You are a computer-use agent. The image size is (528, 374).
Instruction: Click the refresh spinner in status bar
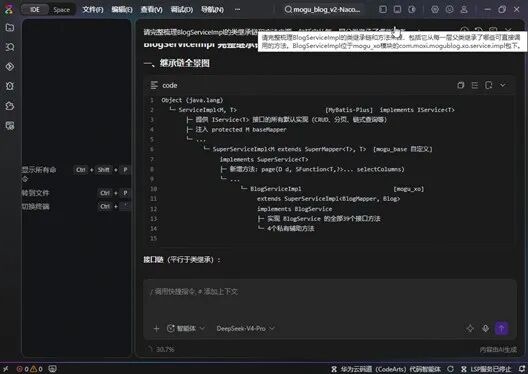click(451, 369)
